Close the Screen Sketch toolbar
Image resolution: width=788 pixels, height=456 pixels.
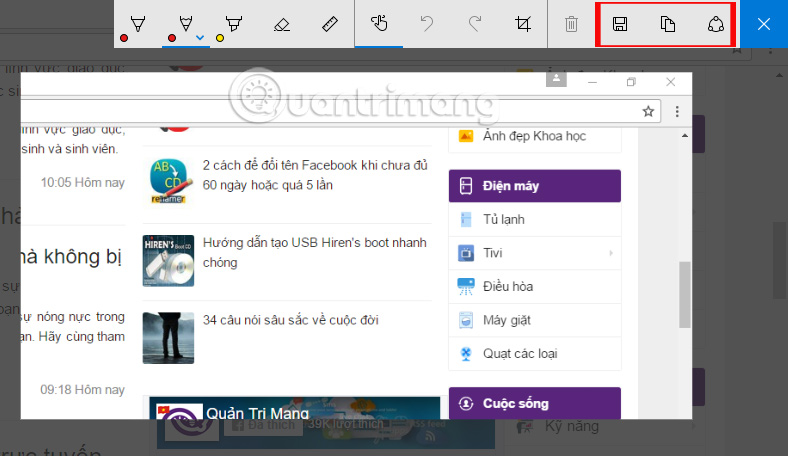pyautogui.click(x=764, y=24)
